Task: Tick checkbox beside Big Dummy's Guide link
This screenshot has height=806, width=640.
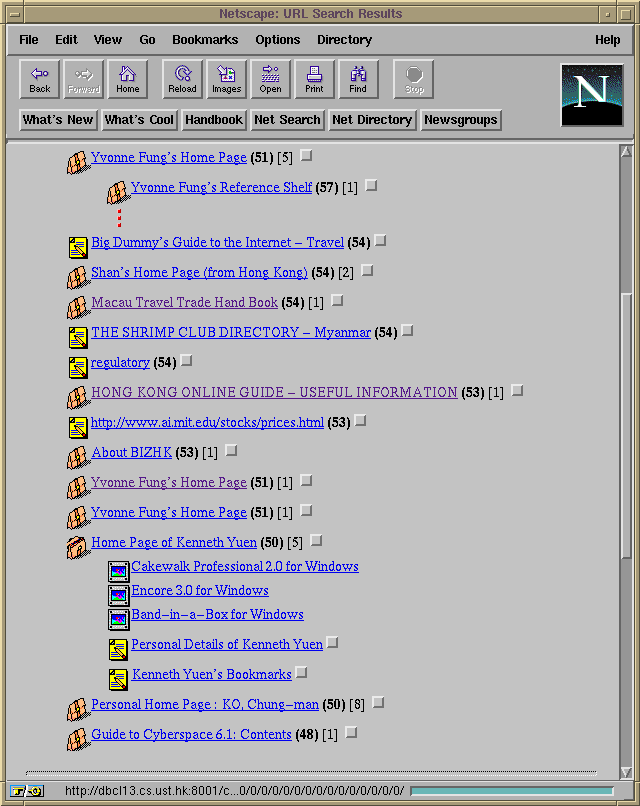Action: coord(380,241)
